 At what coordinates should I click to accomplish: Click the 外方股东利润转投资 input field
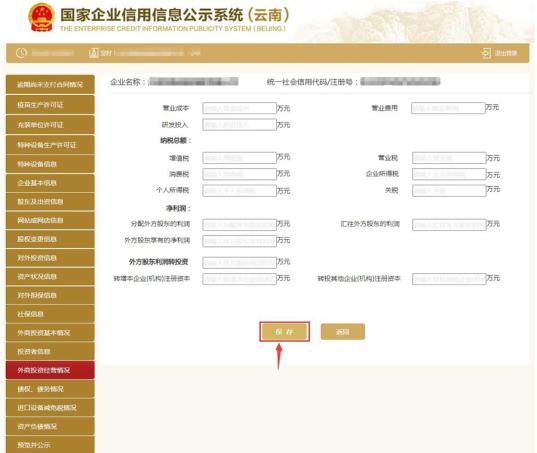coord(239,263)
